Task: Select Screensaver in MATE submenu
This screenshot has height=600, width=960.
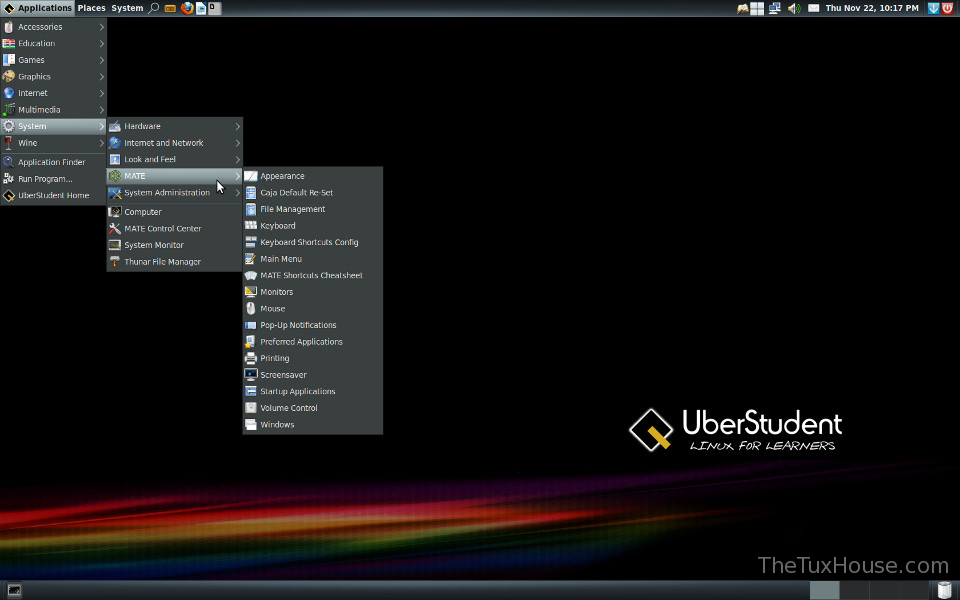Action: pos(283,375)
